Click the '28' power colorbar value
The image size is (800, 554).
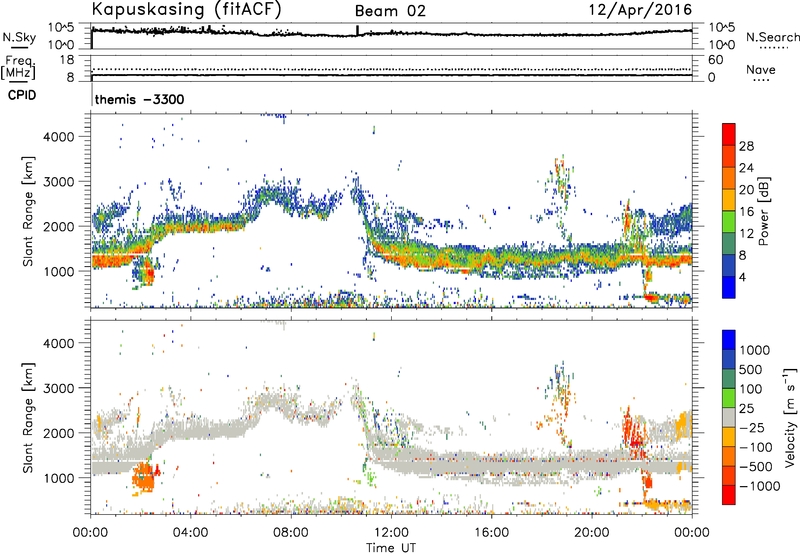pos(746,146)
